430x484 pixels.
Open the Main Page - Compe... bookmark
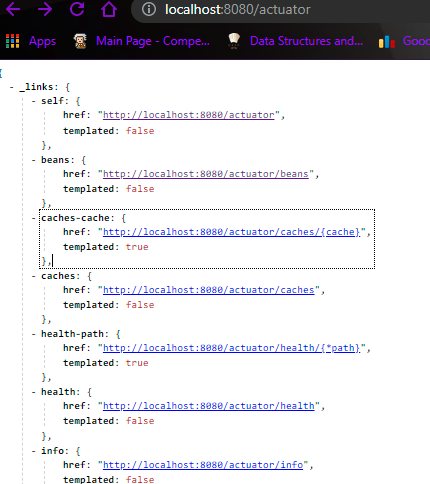pos(153,41)
